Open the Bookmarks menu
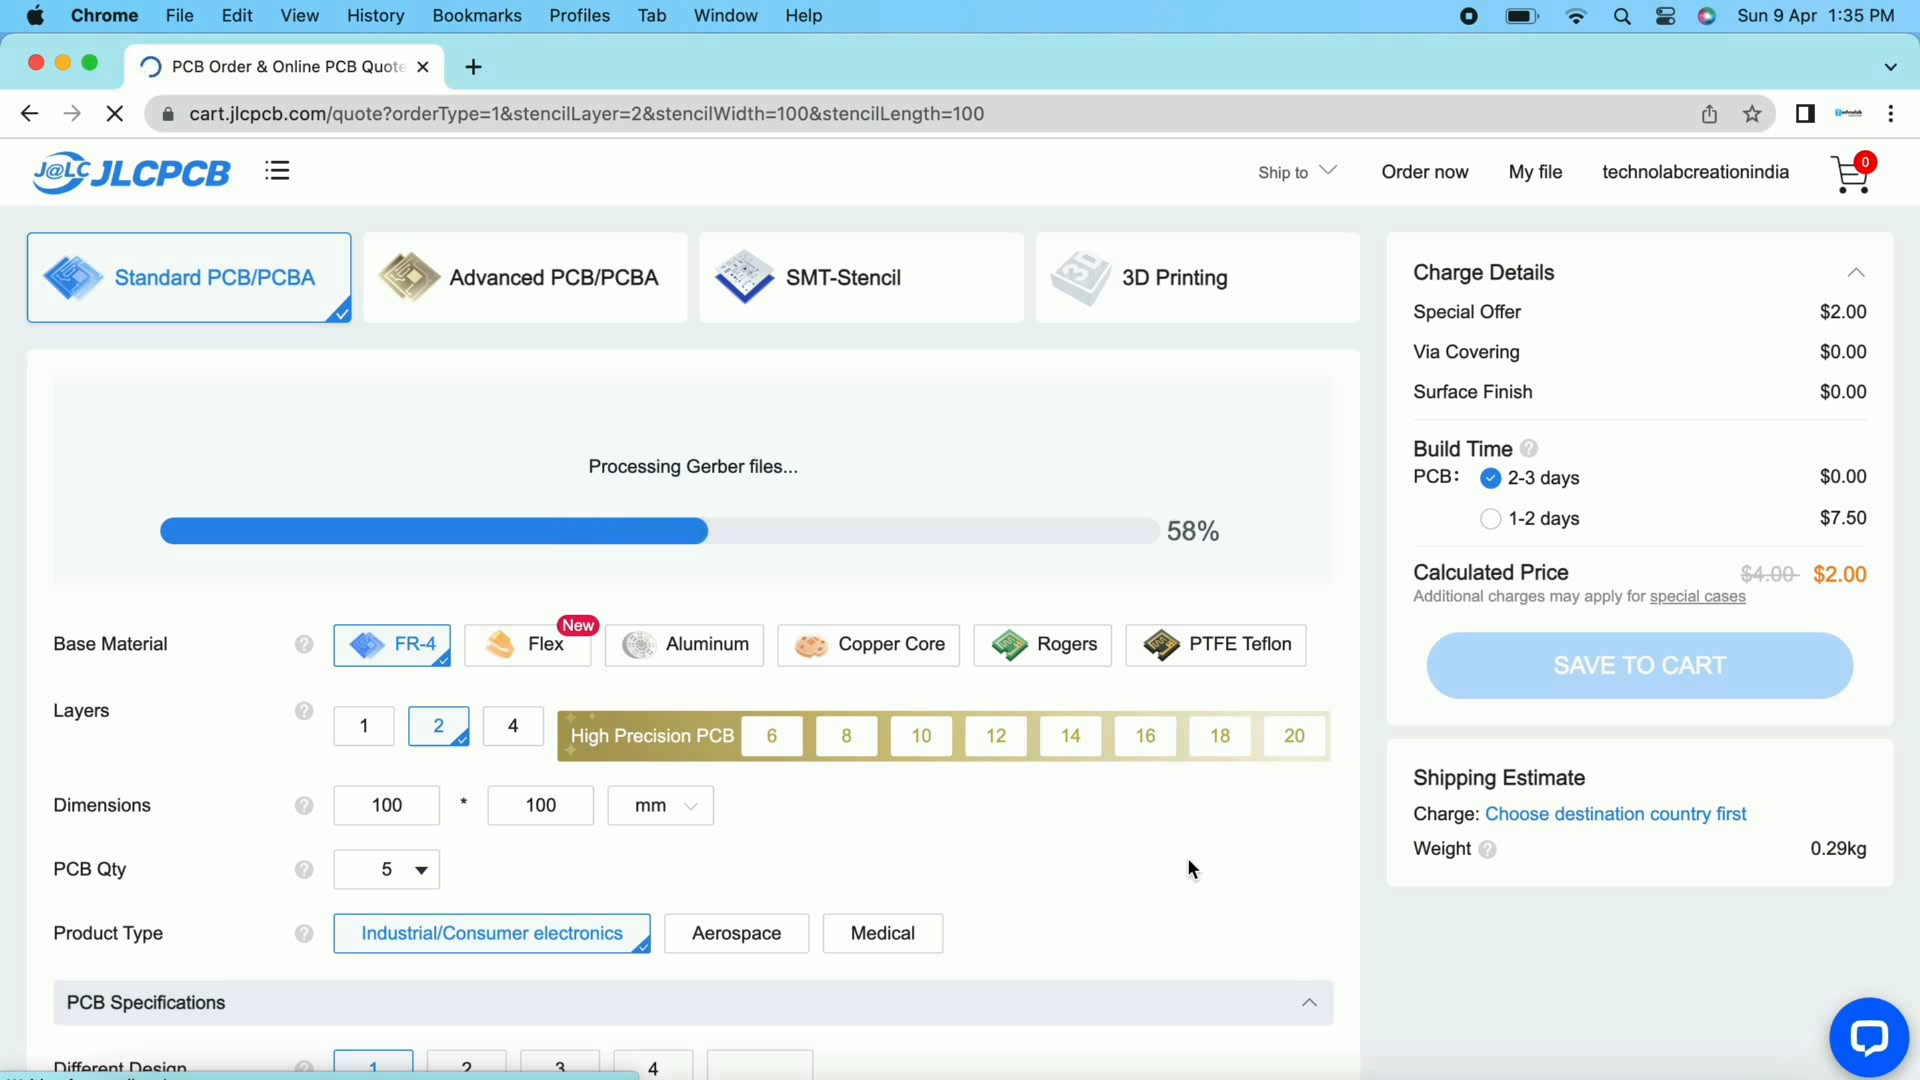The width and height of the screenshot is (1920, 1080). 476,16
